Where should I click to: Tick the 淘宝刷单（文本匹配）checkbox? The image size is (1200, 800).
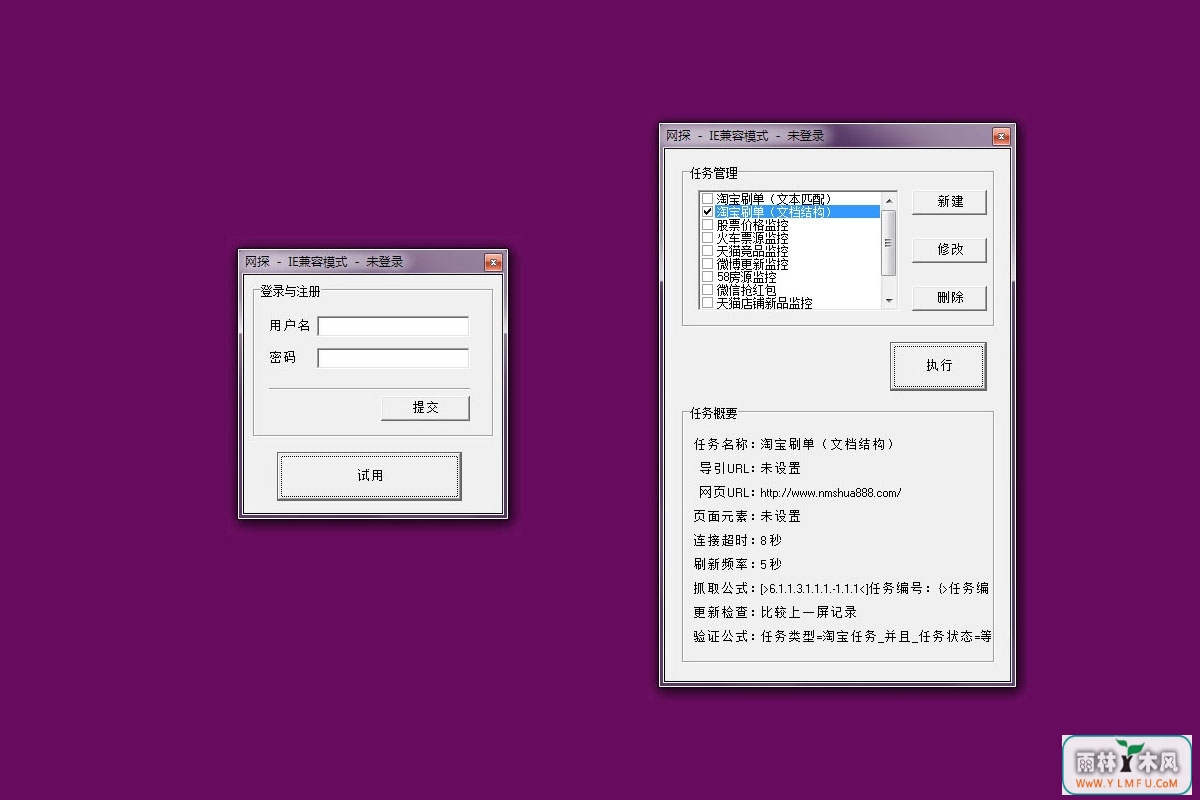point(707,199)
